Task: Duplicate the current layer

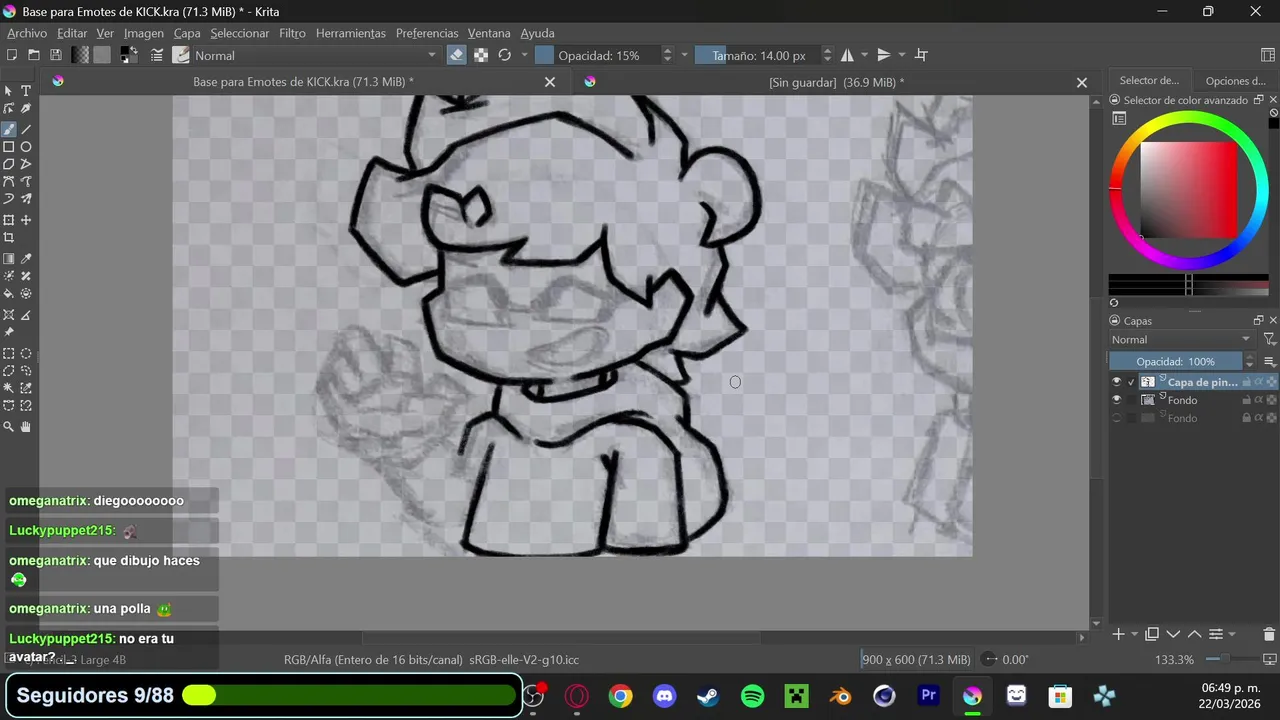Action: point(1152,634)
